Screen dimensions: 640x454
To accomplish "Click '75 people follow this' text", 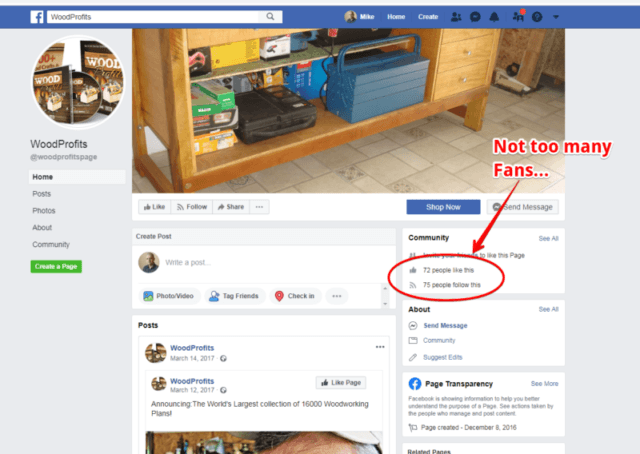I will click(451, 285).
